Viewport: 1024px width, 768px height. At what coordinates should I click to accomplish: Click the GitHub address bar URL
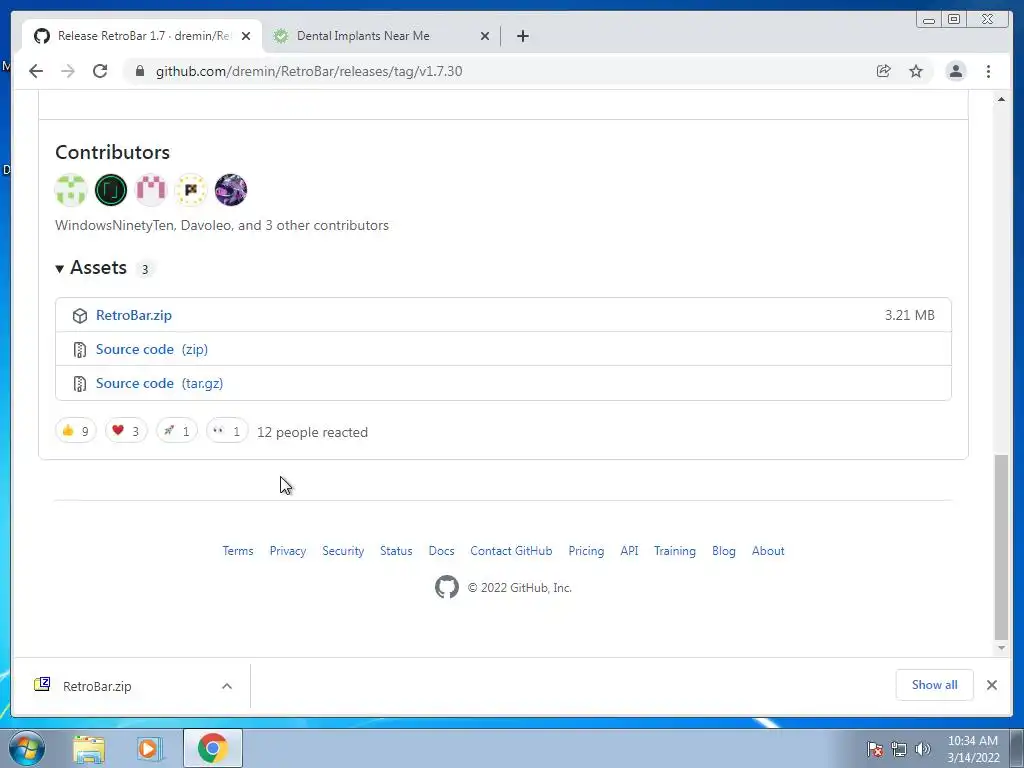309,71
